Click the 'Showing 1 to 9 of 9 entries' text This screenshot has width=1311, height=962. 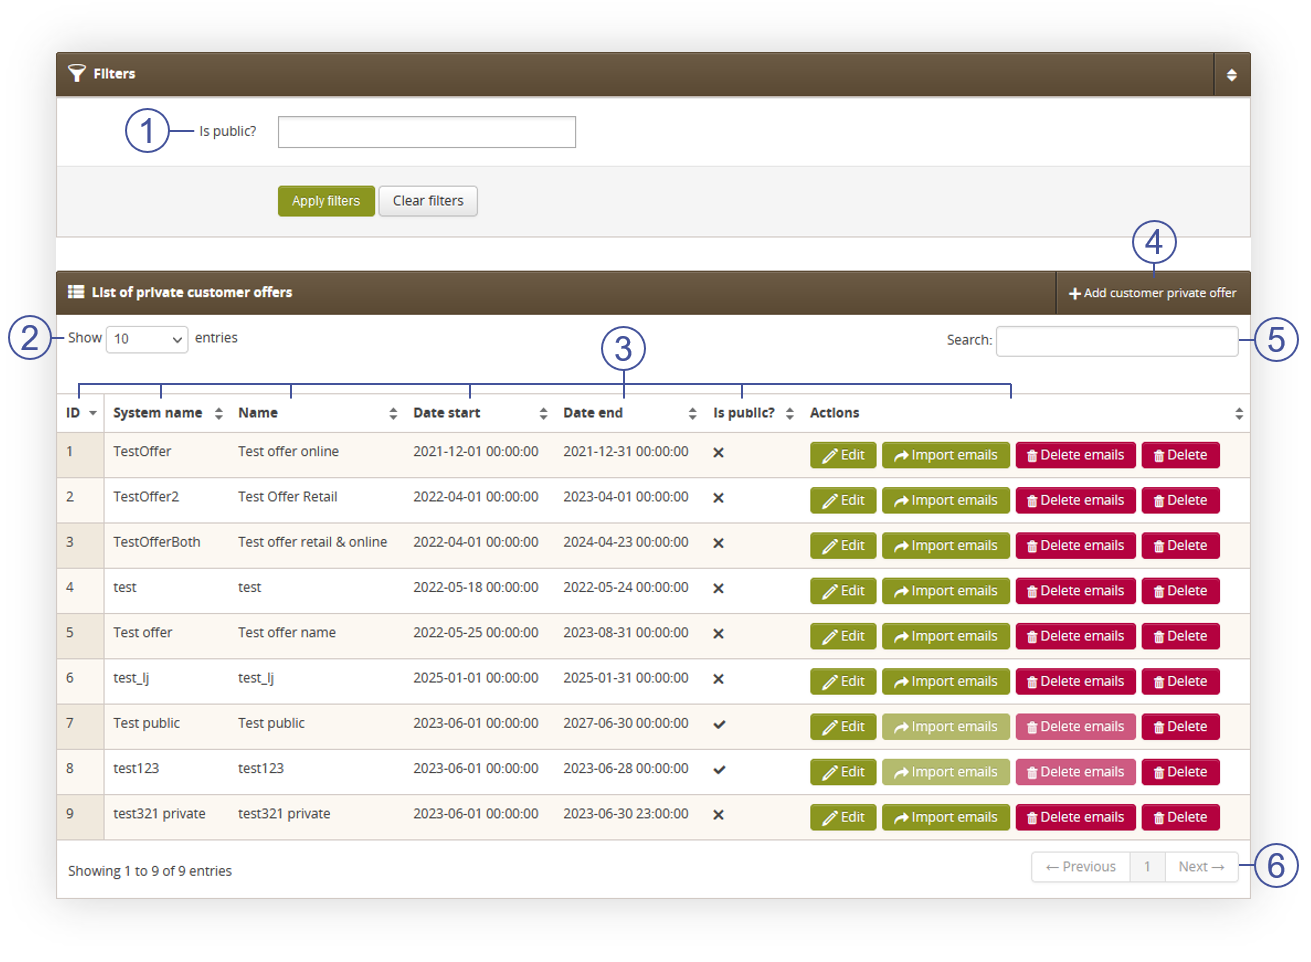pyautogui.click(x=150, y=871)
